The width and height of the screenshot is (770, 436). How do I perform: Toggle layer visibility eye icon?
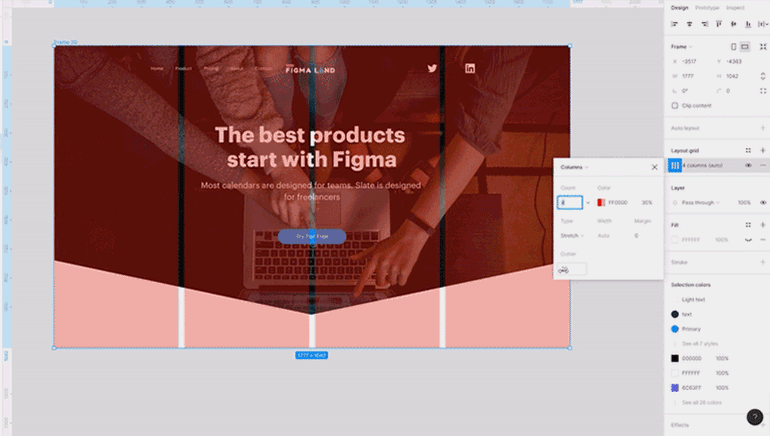pos(763,202)
